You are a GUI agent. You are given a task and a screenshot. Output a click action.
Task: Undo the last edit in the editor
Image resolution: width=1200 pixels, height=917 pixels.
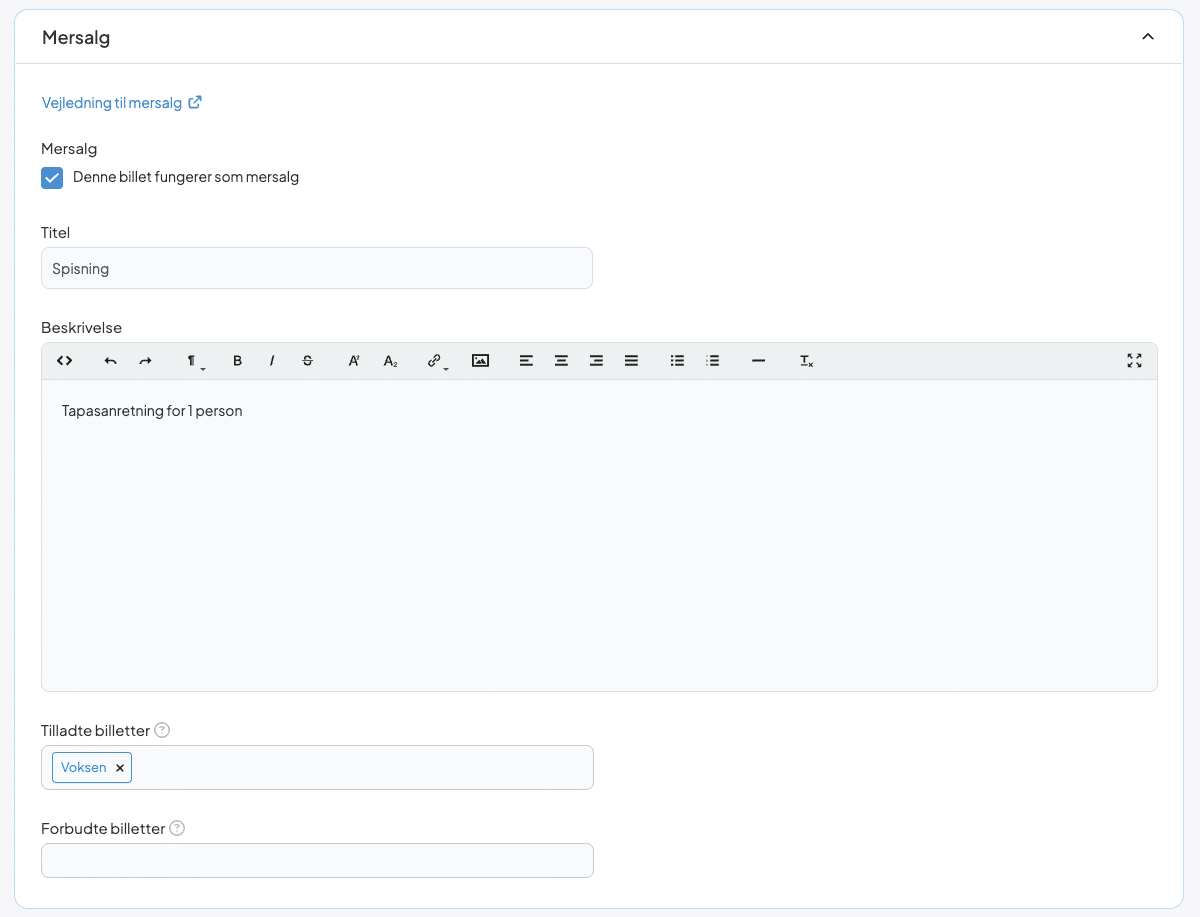110,361
